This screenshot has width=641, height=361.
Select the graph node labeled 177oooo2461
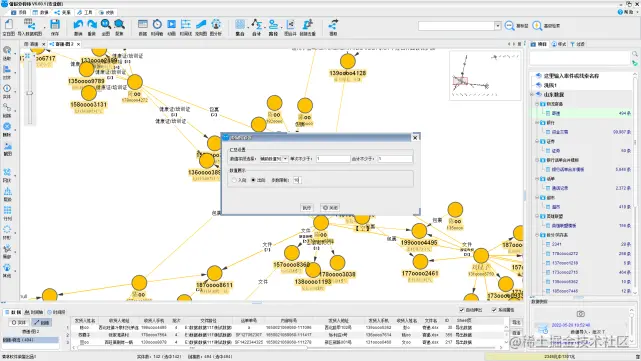pos(420,262)
